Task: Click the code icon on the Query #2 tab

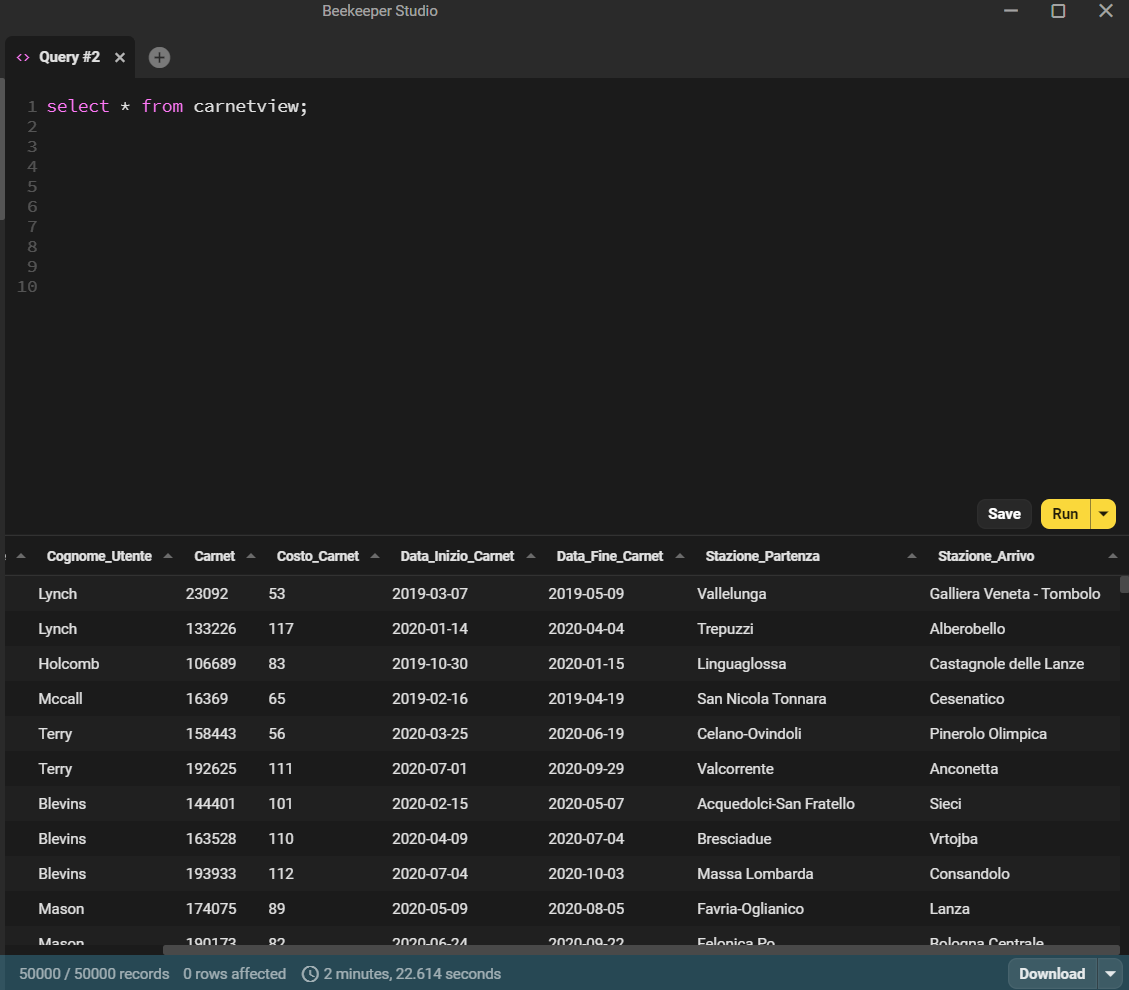Action: pos(23,57)
